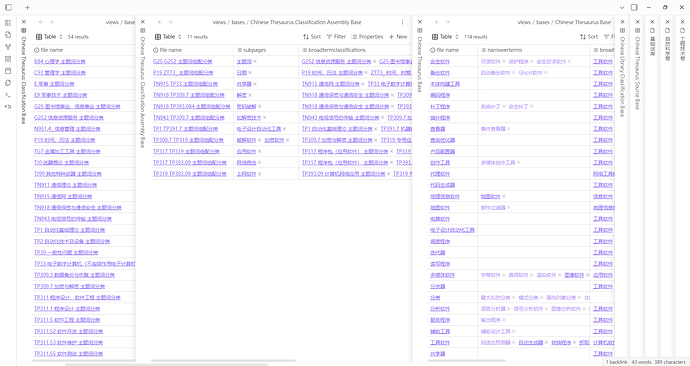Viewport: 690px width, 366px height.
Task: Click the three-dot more options icon
Action: click(402, 22)
